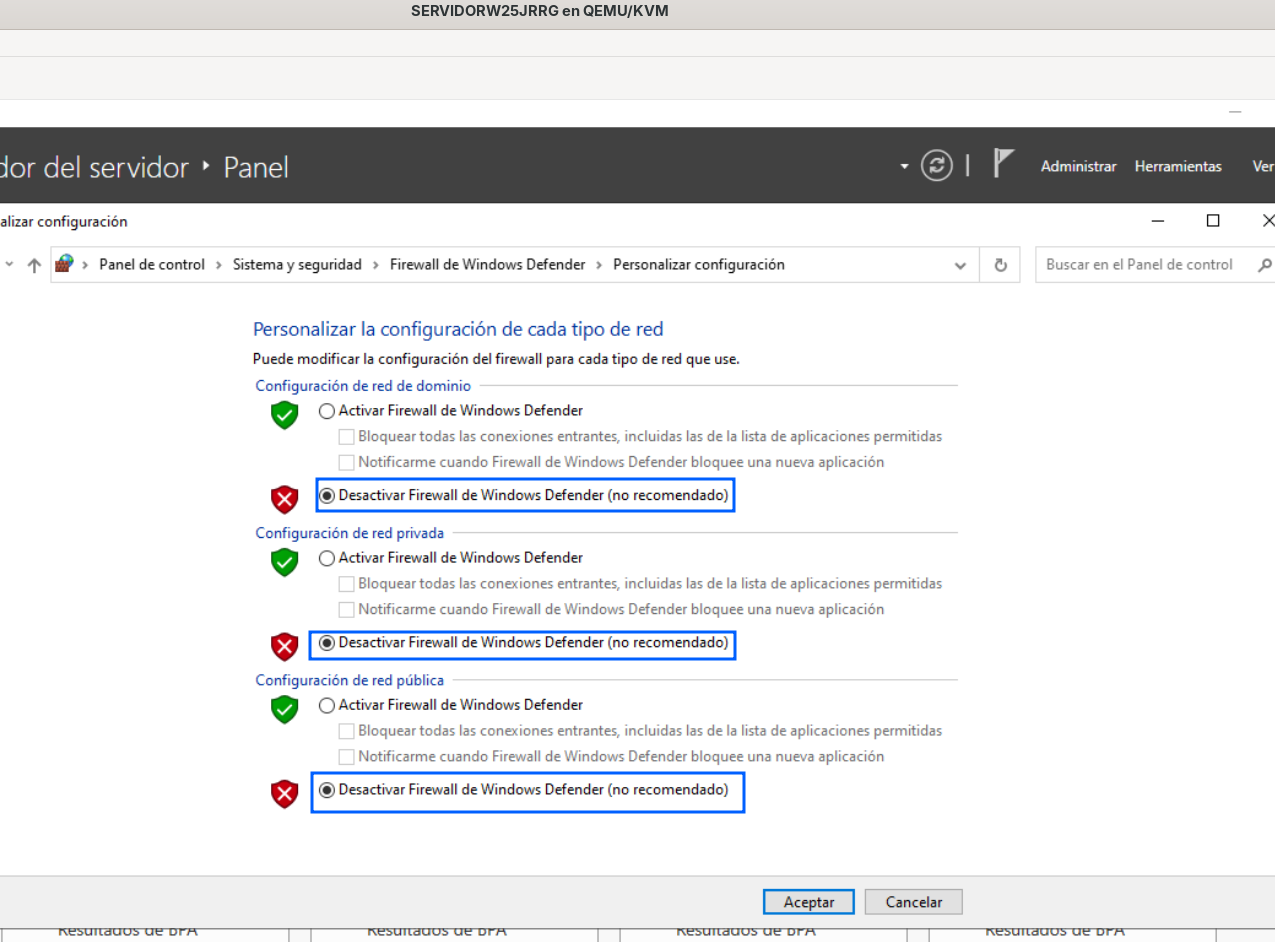Select Activar Firewall for domain network
The height and width of the screenshot is (942, 1275).
click(450, 411)
